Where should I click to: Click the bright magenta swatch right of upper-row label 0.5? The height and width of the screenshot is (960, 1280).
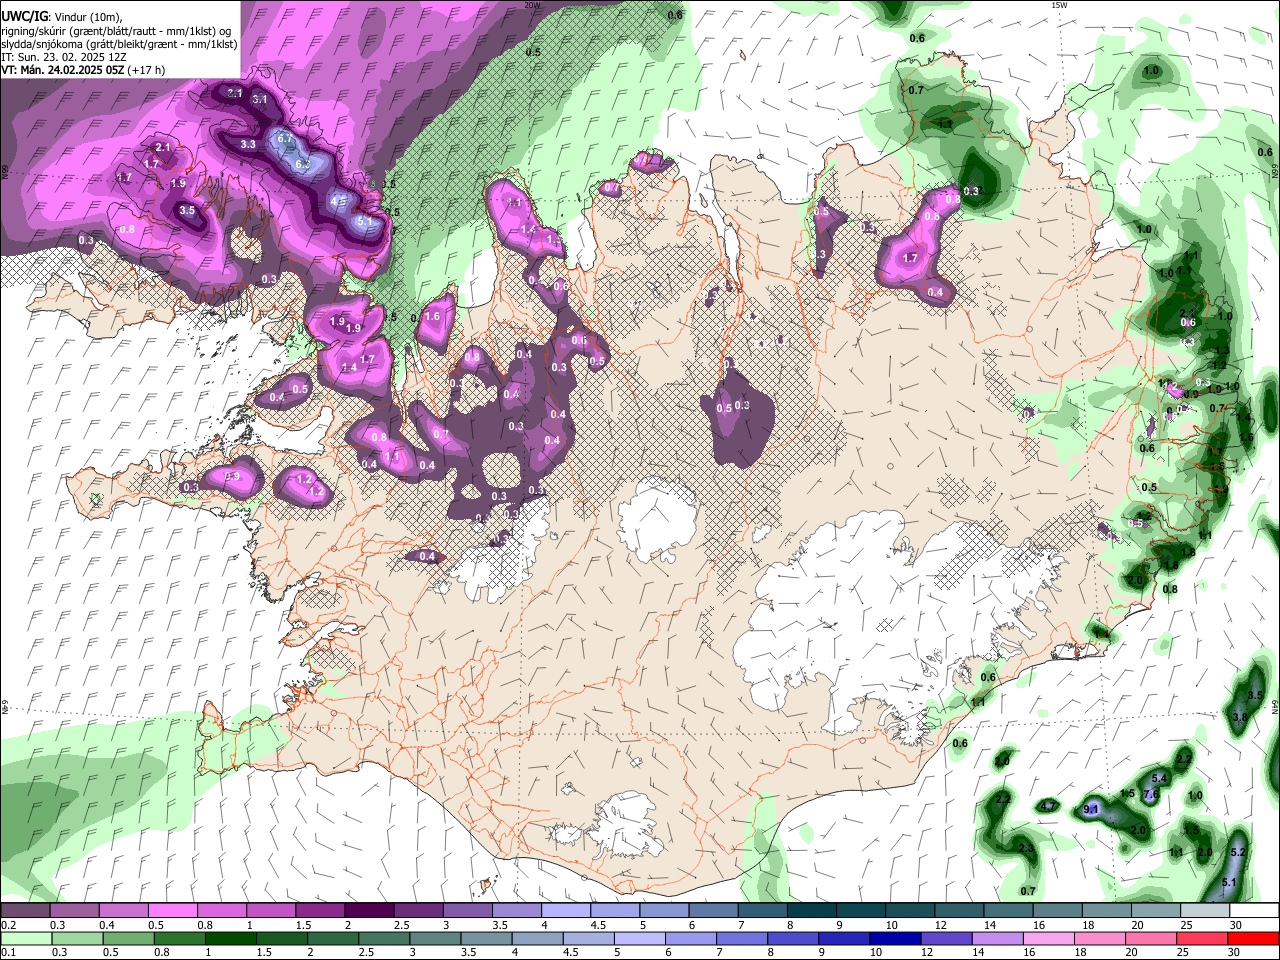pos(172,911)
